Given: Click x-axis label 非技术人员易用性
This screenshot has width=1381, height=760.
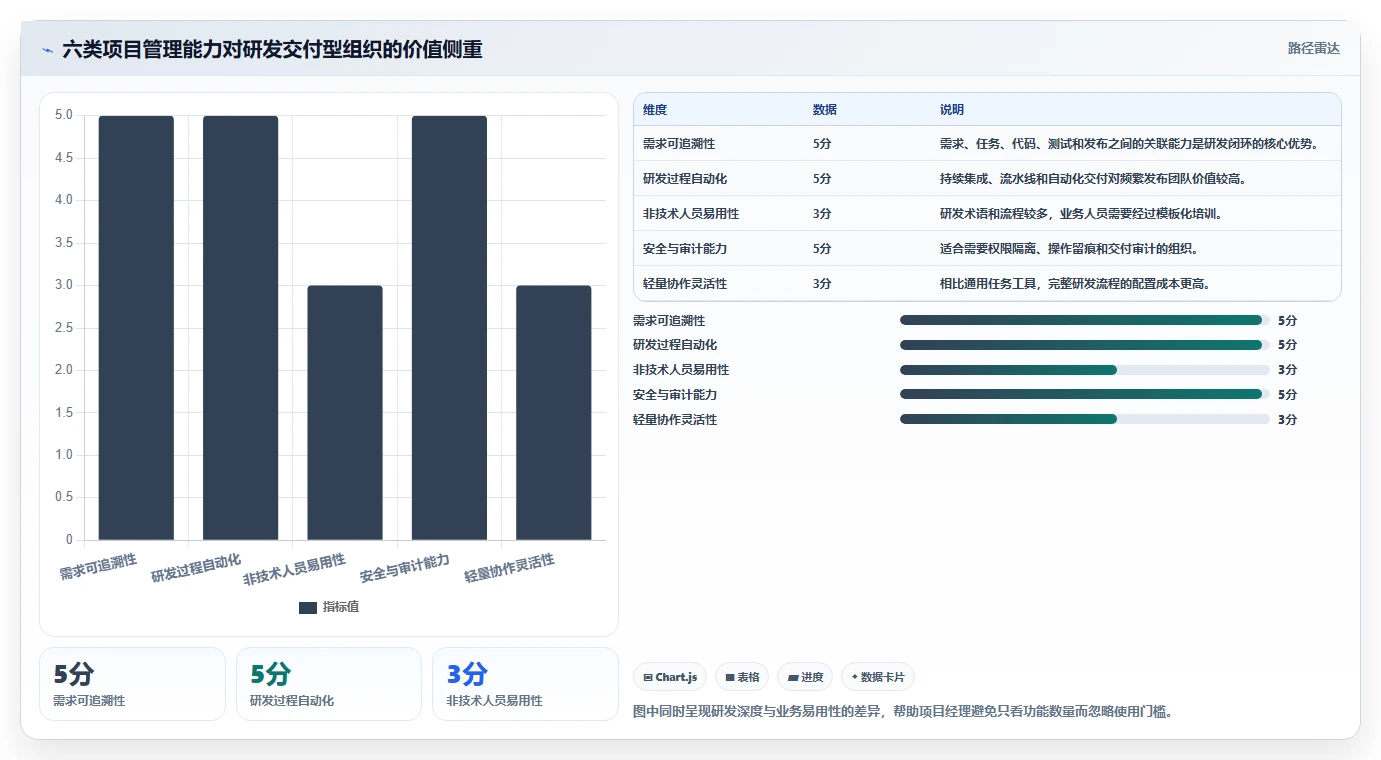Looking at the screenshot, I should pos(294,570).
